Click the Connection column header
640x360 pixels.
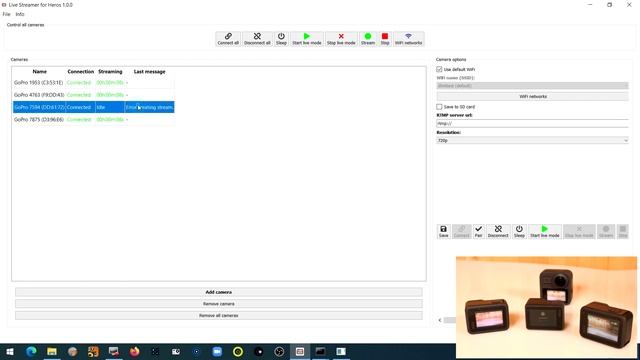tap(80, 71)
